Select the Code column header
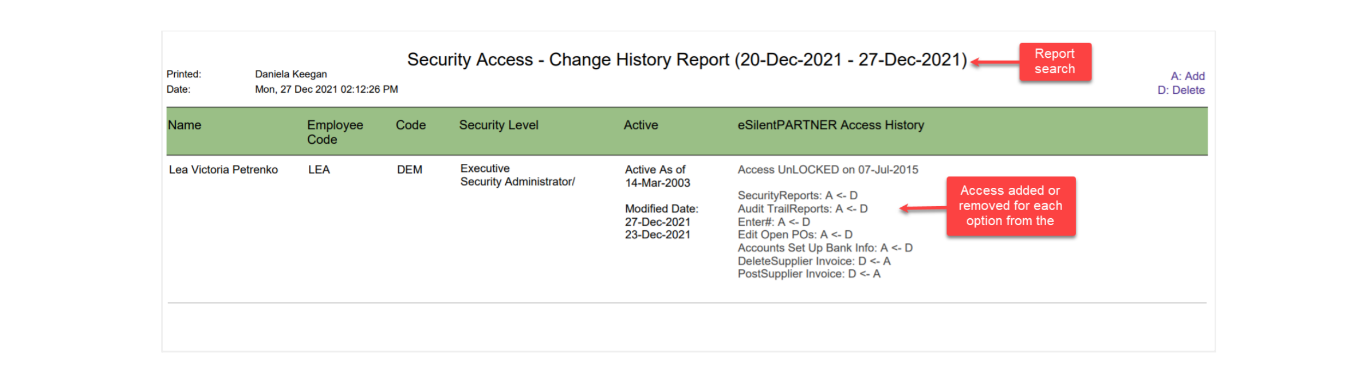The width and height of the screenshot is (1367, 382). click(x=411, y=125)
